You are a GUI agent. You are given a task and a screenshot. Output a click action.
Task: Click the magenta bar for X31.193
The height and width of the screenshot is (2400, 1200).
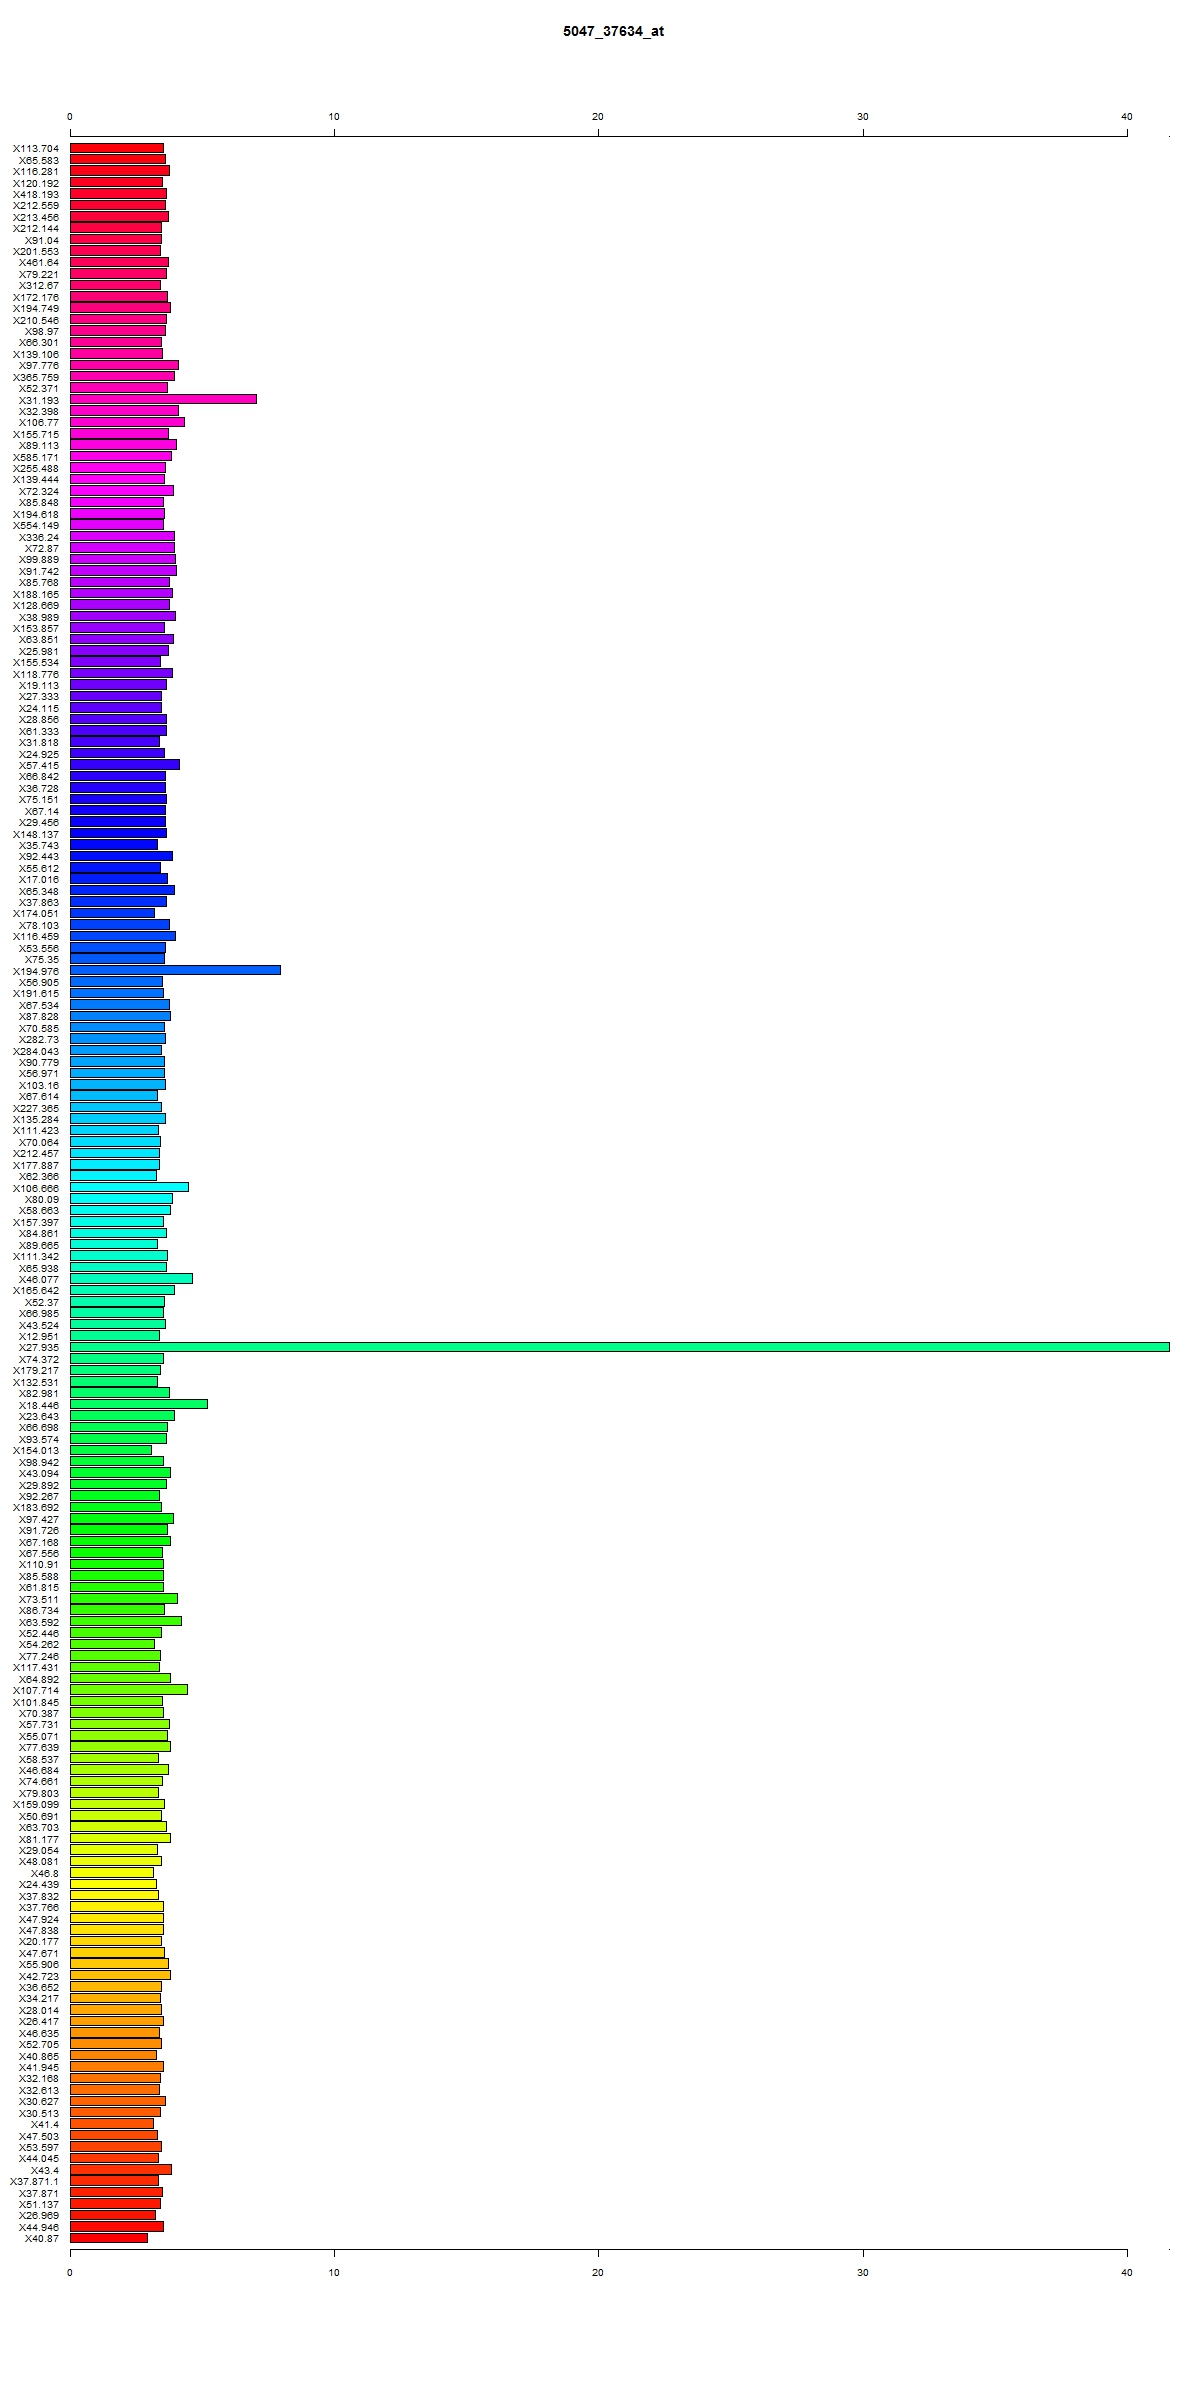(163, 399)
